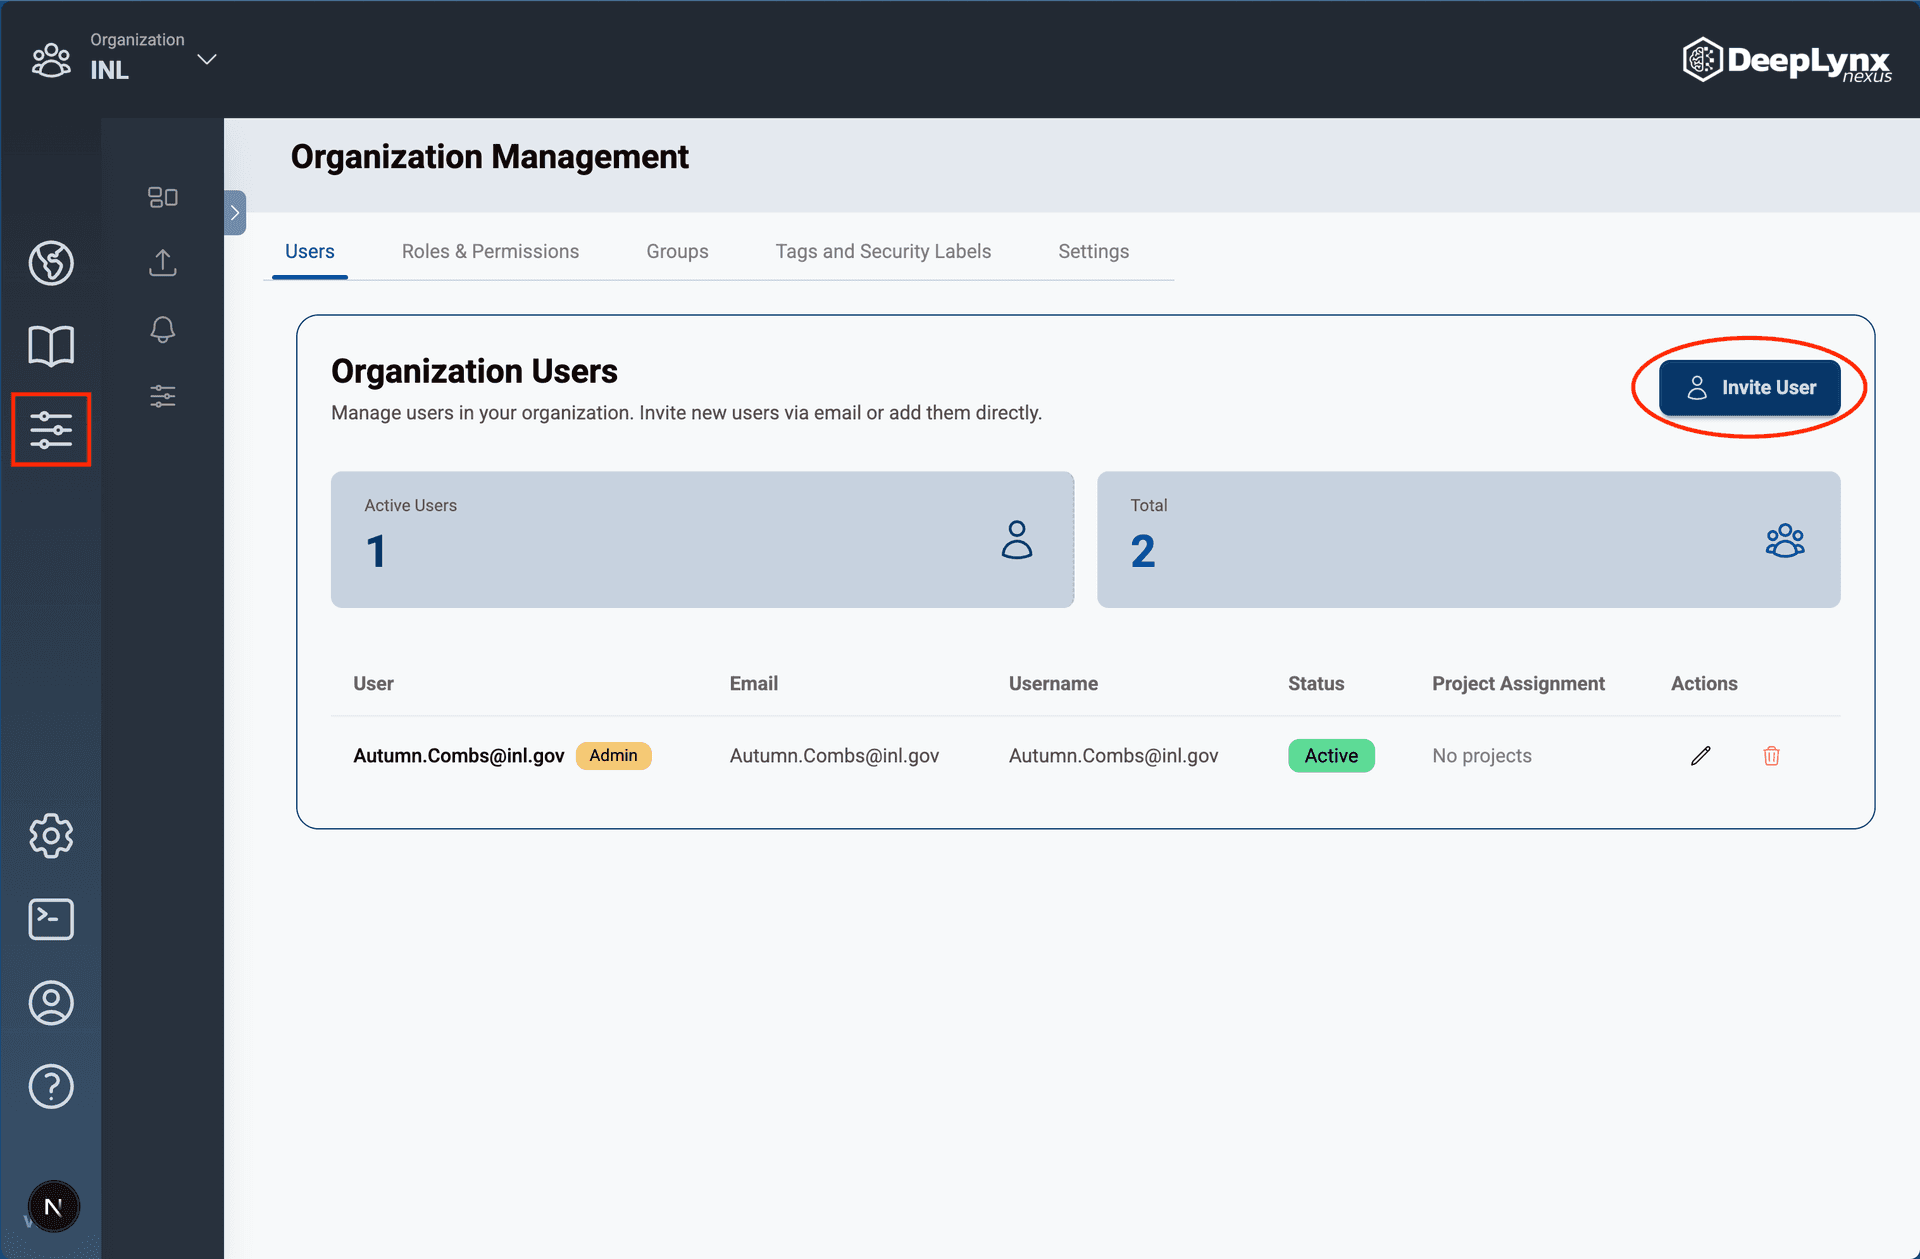This screenshot has height=1259, width=1920.
Task: Expand the collapsed side panel arrow
Action: point(234,212)
